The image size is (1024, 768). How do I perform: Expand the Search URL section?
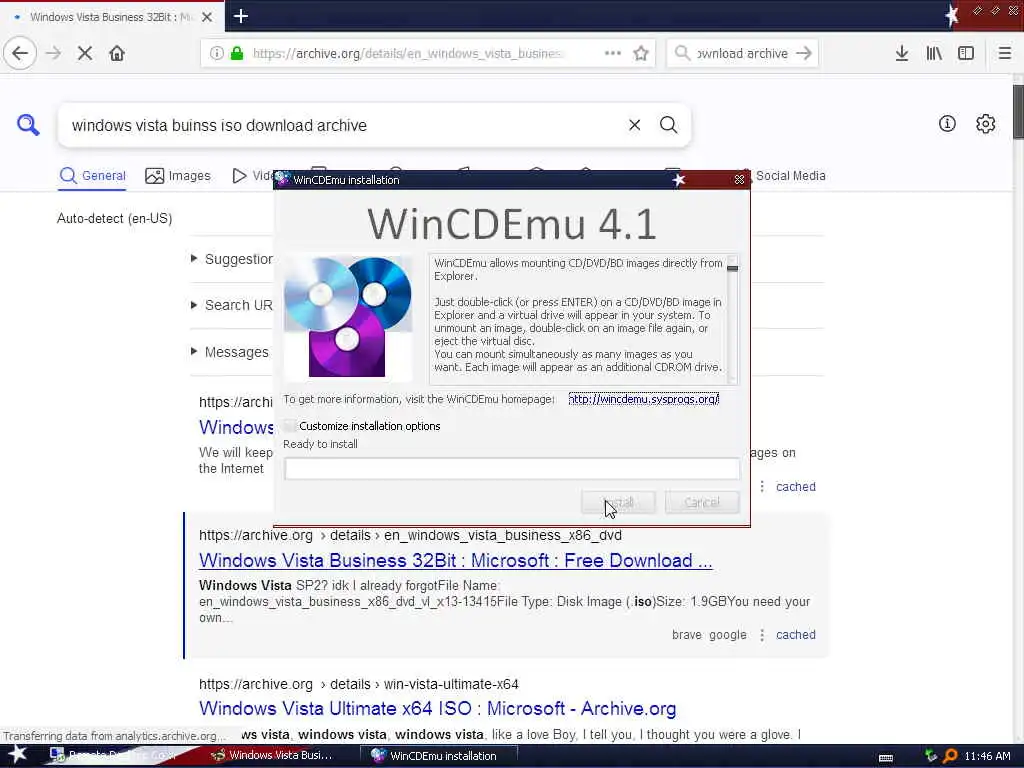(232, 305)
